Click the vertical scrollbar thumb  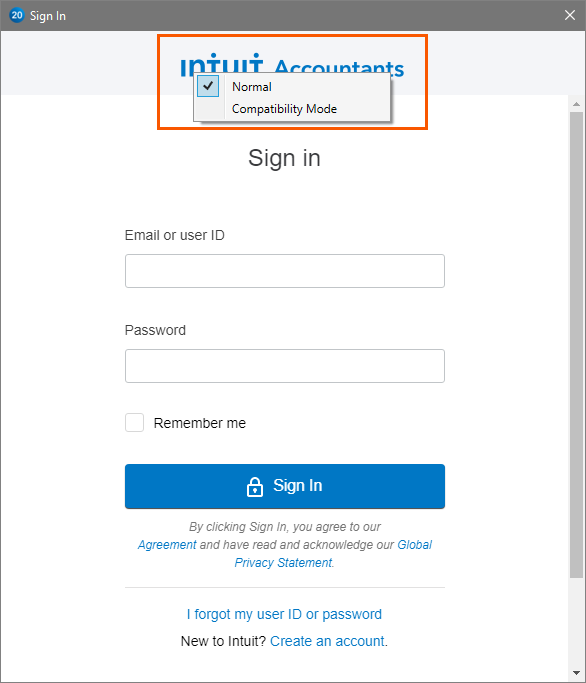click(576, 345)
